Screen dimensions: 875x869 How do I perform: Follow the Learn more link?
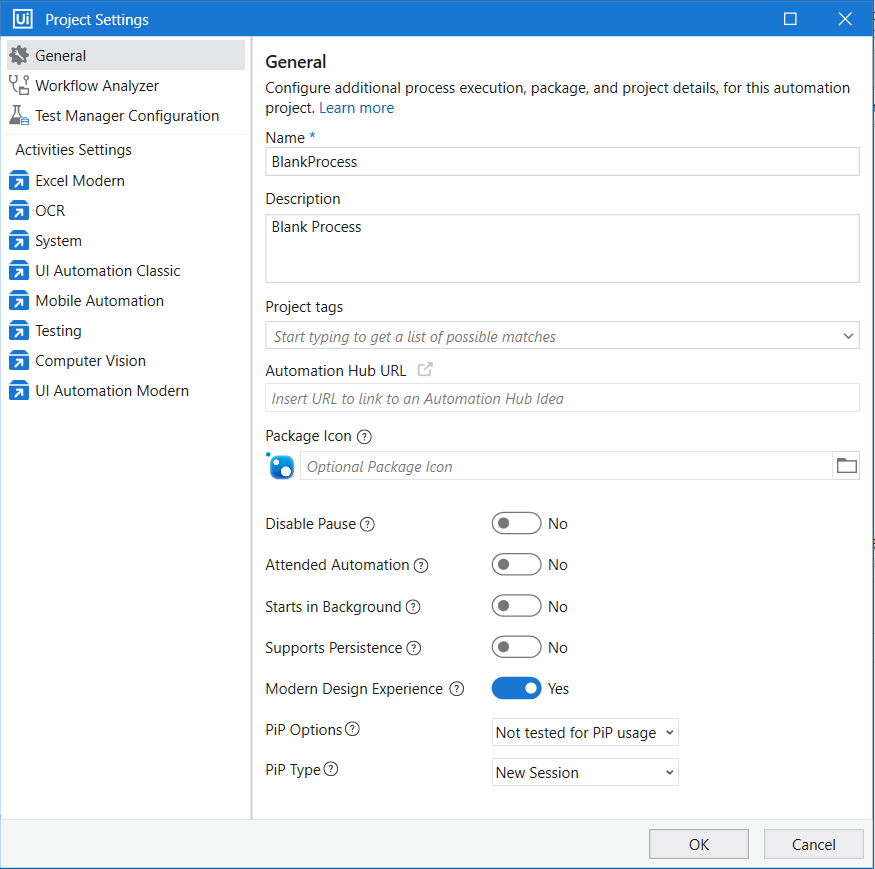357,108
